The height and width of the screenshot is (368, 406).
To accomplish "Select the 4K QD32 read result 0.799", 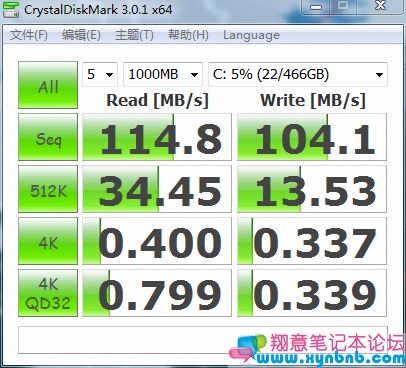I will pos(157,293).
